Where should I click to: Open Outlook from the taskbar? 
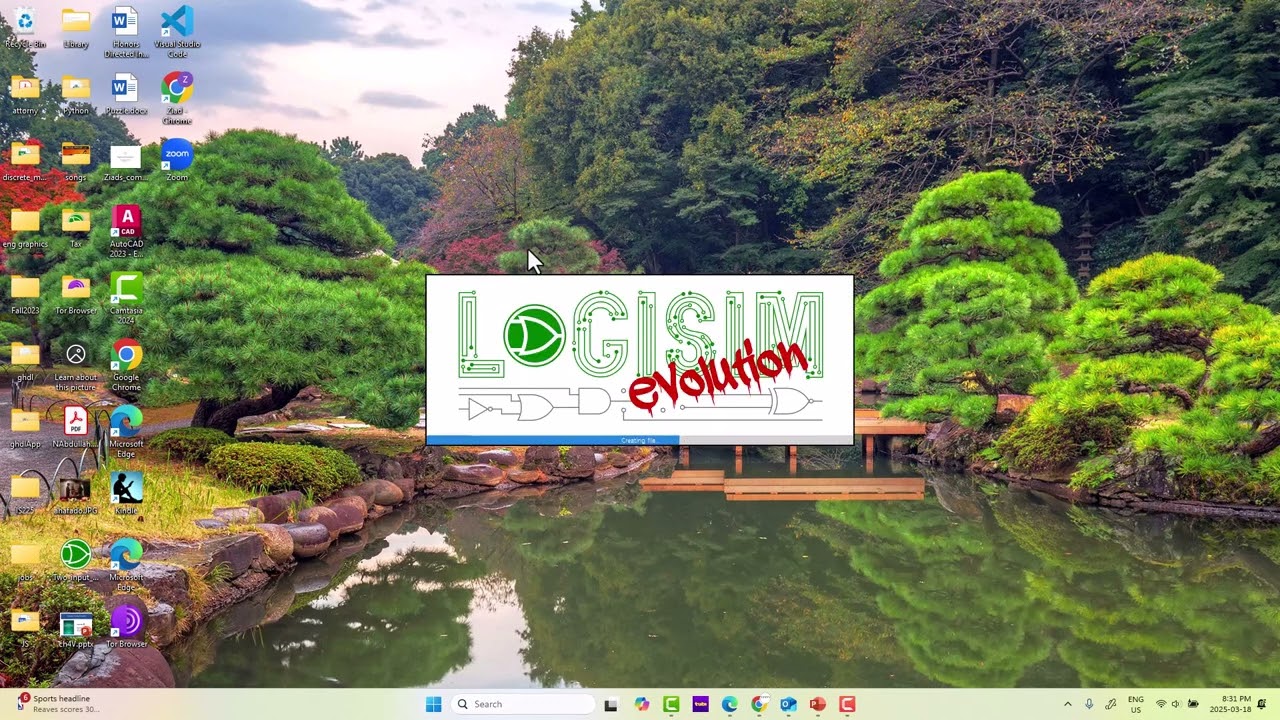click(788, 704)
